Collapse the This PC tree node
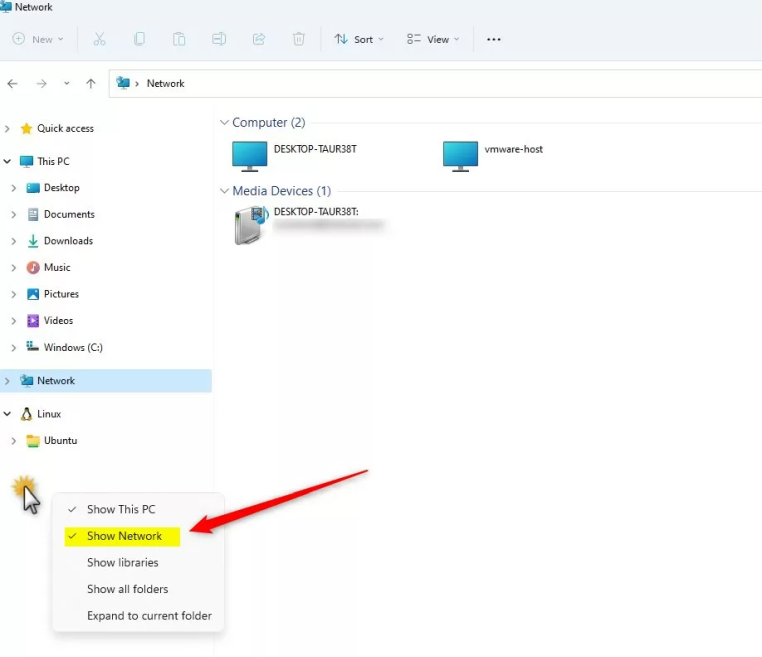Viewport: 762px width, 657px height. [8, 161]
